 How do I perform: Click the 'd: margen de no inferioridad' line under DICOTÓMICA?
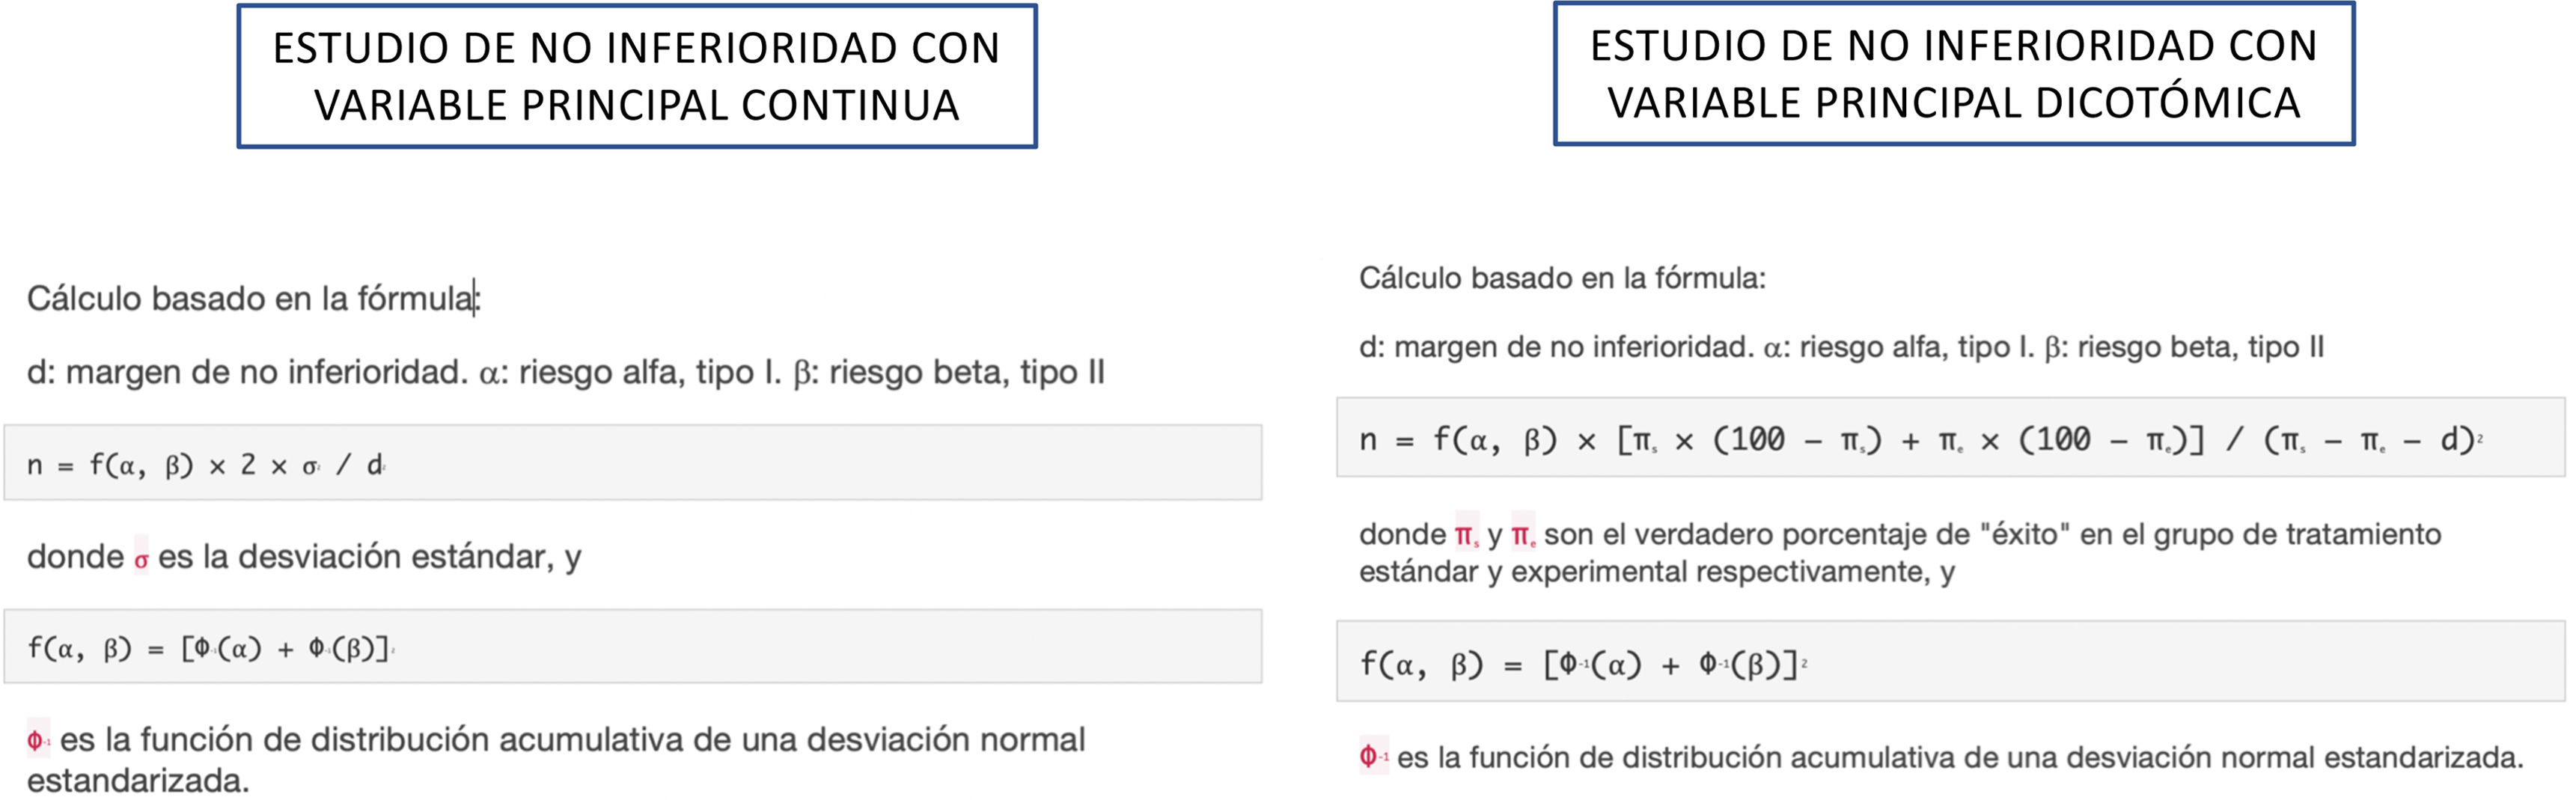pyautogui.click(x=1840, y=347)
